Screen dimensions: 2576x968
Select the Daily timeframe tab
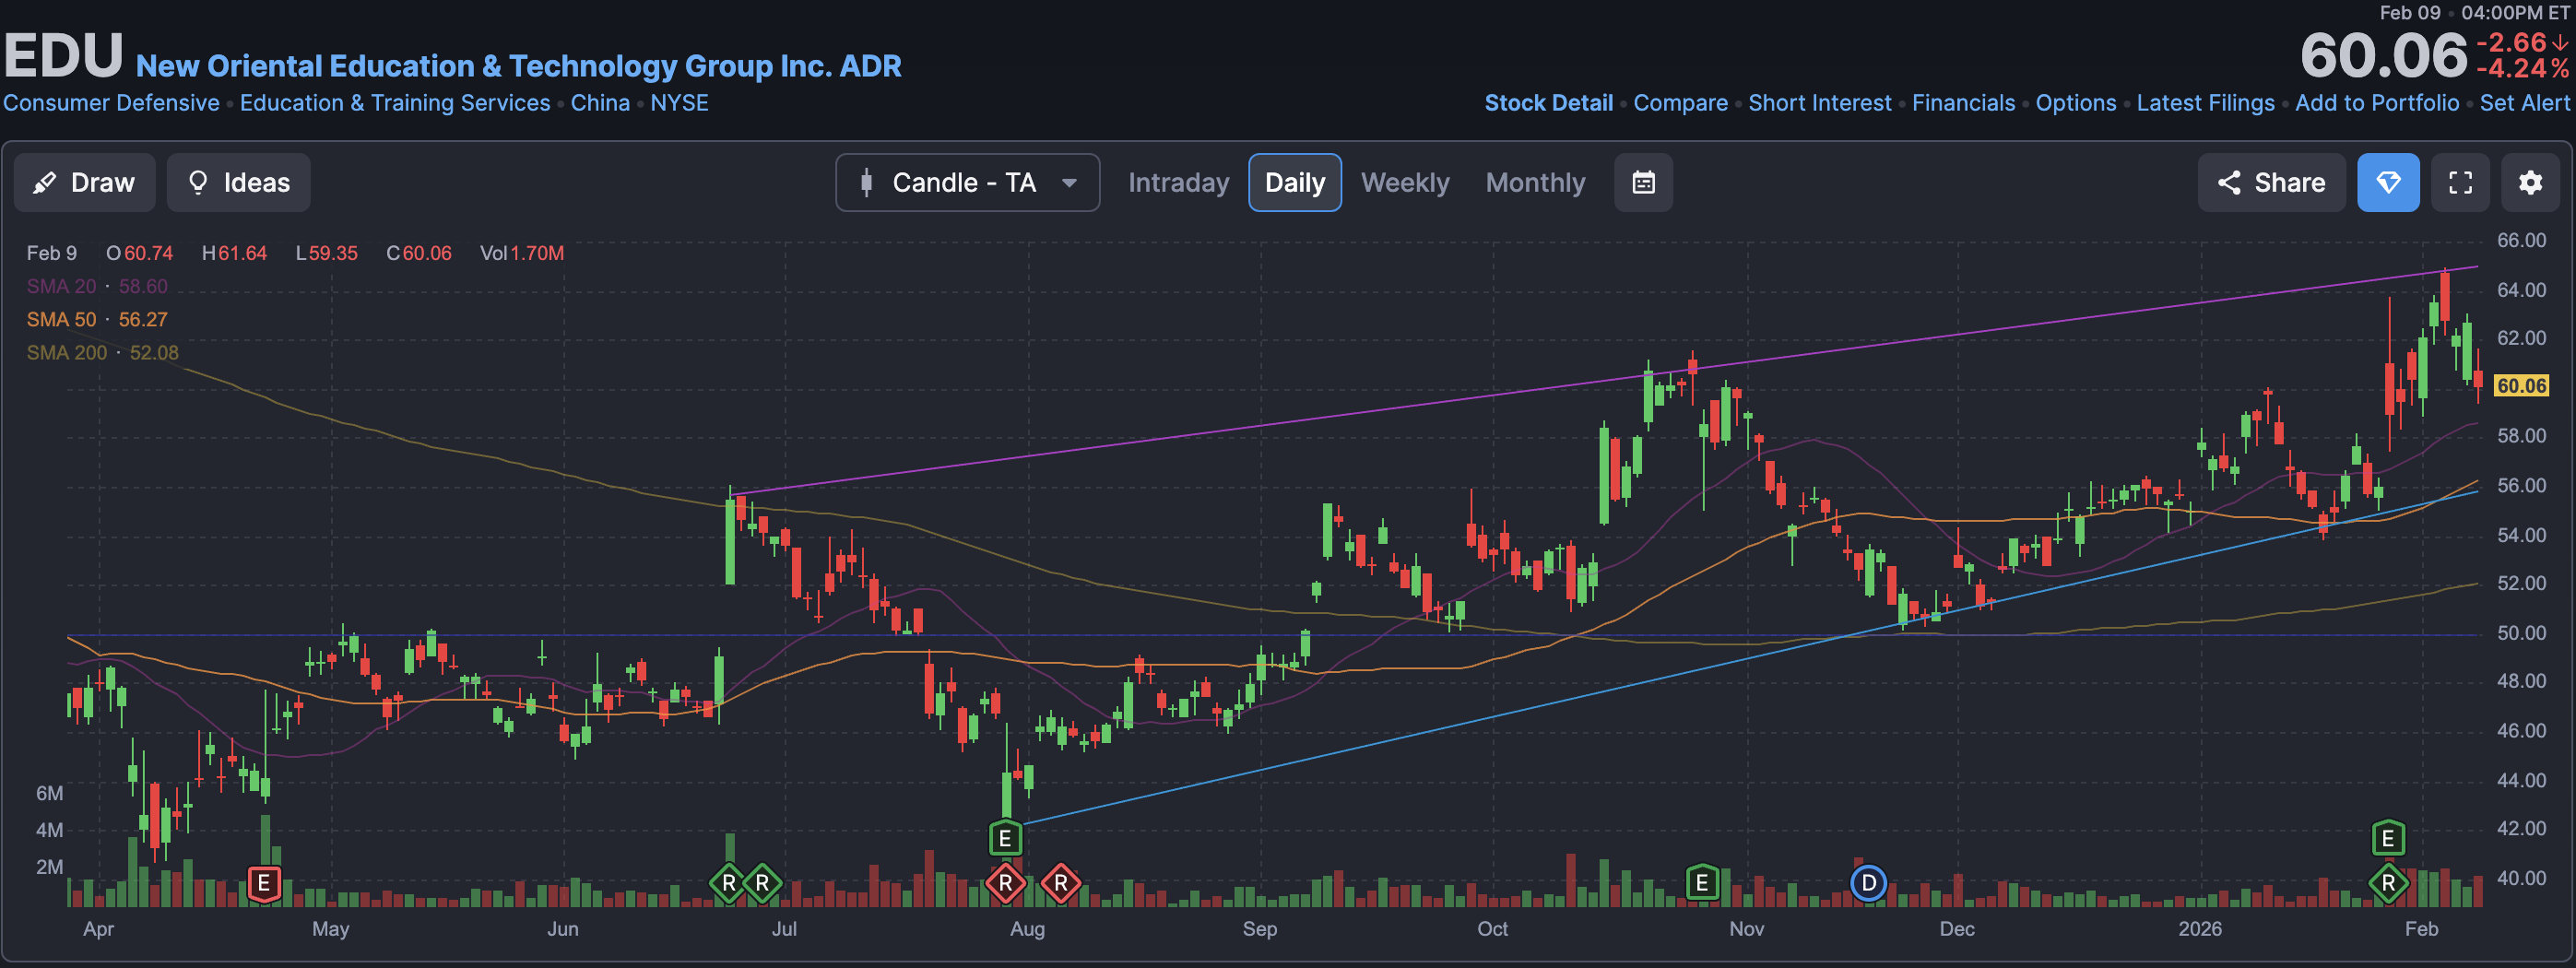coord(1294,182)
